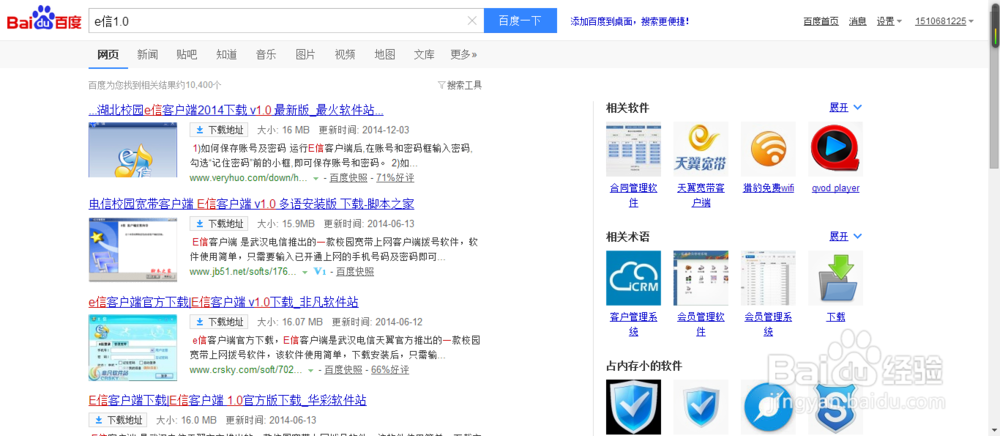Click the 百度一下 search button
The image size is (1000, 436).
pos(520,20)
